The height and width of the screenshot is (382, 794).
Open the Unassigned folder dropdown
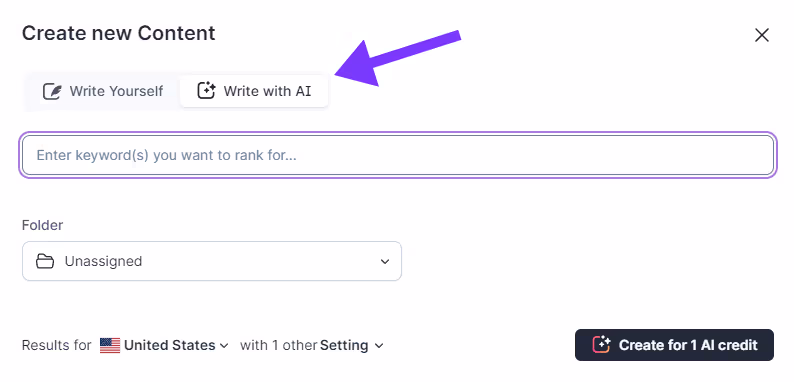pyautogui.click(x=212, y=261)
